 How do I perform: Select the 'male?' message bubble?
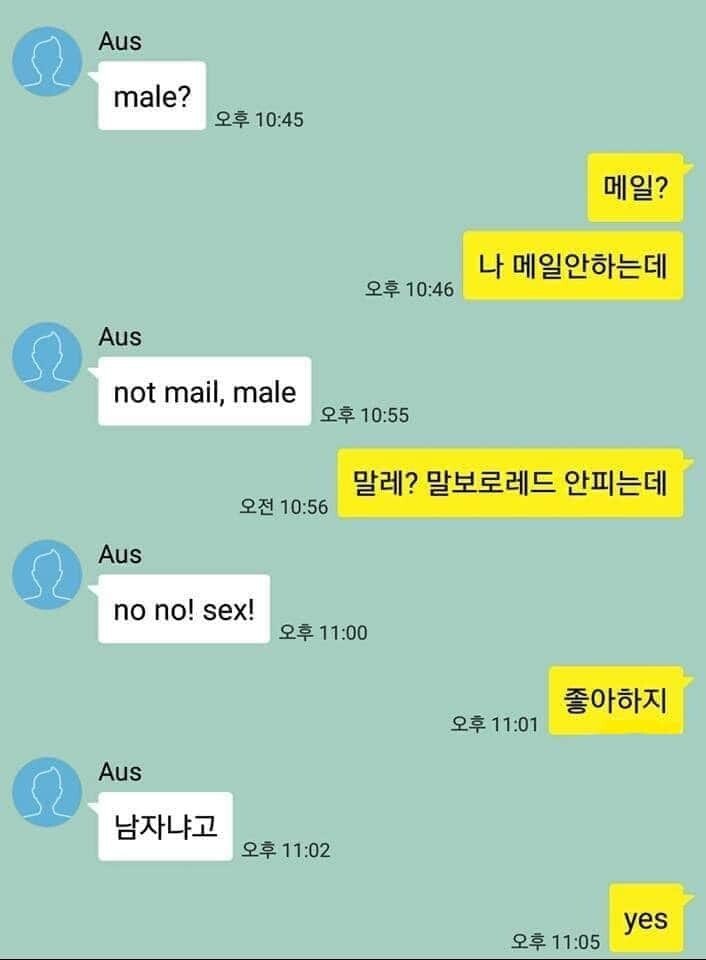pos(151,96)
